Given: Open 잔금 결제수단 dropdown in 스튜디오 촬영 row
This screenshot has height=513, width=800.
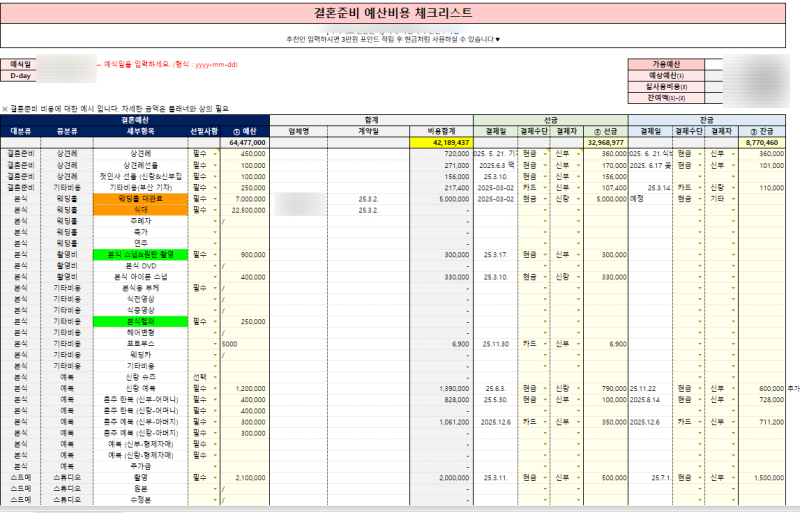Looking at the screenshot, I should coord(700,478).
